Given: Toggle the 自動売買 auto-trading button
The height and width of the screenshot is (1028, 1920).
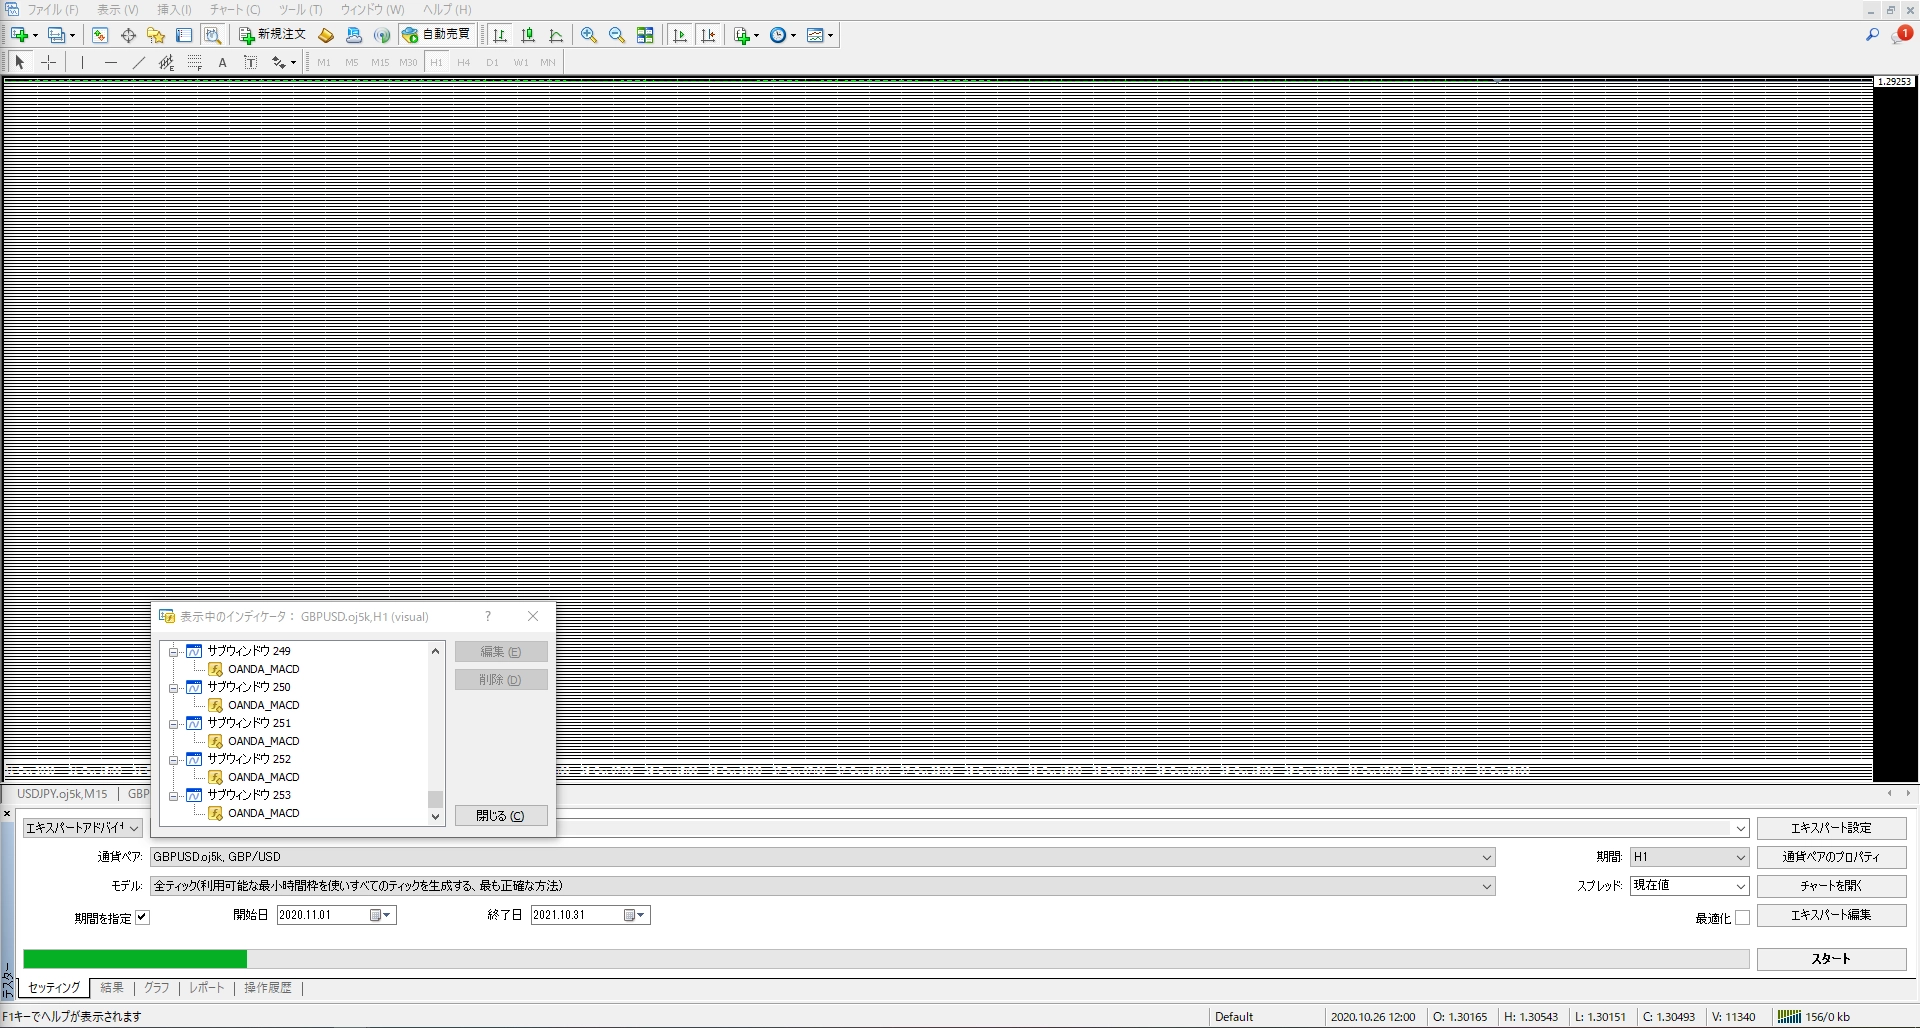Looking at the screenshot, I should point(436,35).
